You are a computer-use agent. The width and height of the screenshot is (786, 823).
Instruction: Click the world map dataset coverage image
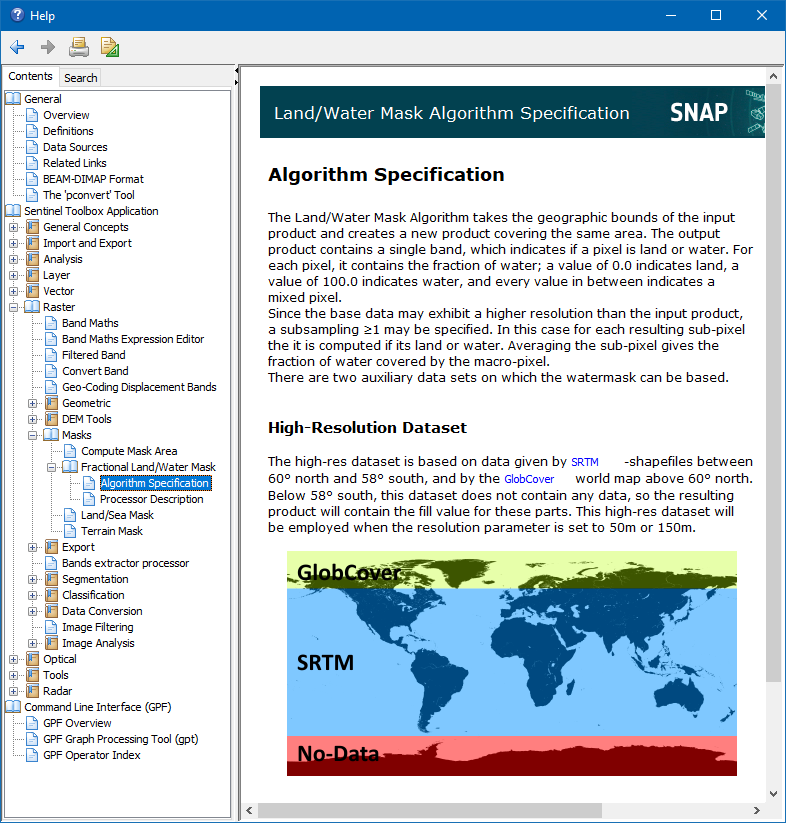click(512, 663)
